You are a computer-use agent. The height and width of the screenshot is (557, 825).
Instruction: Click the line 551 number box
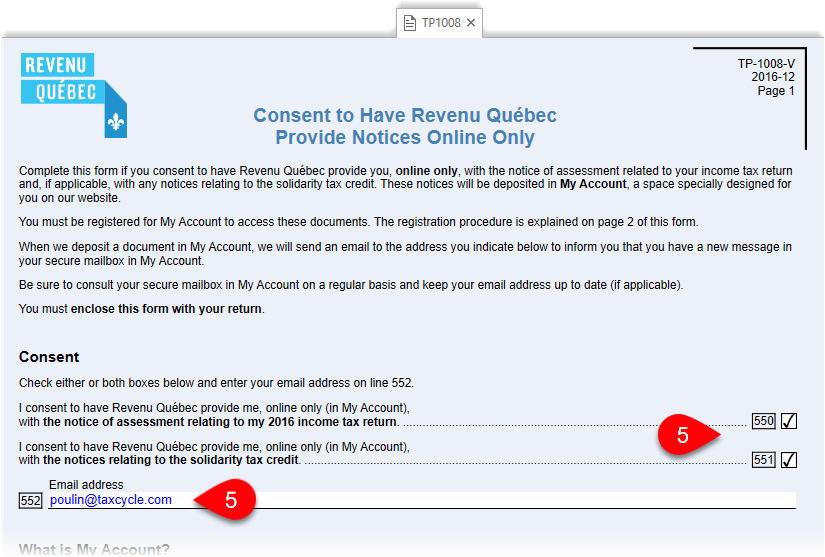763,460
